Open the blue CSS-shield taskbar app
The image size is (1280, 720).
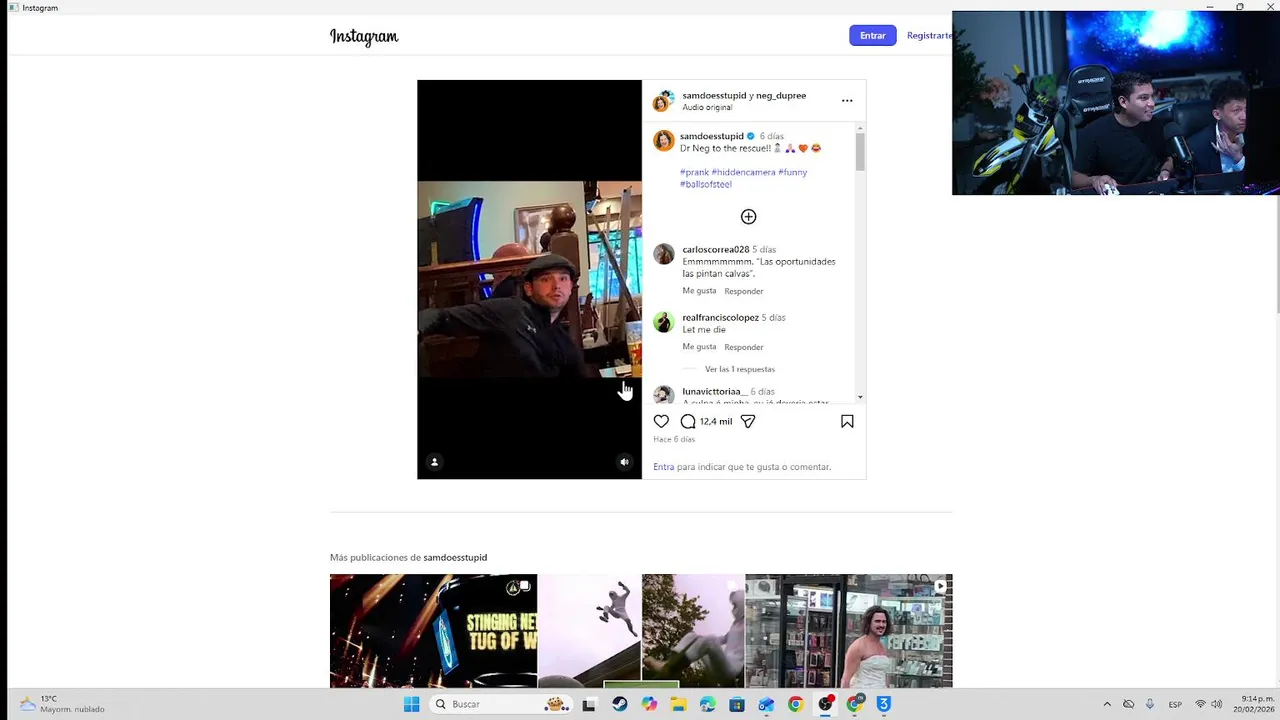tap(884, 704)
